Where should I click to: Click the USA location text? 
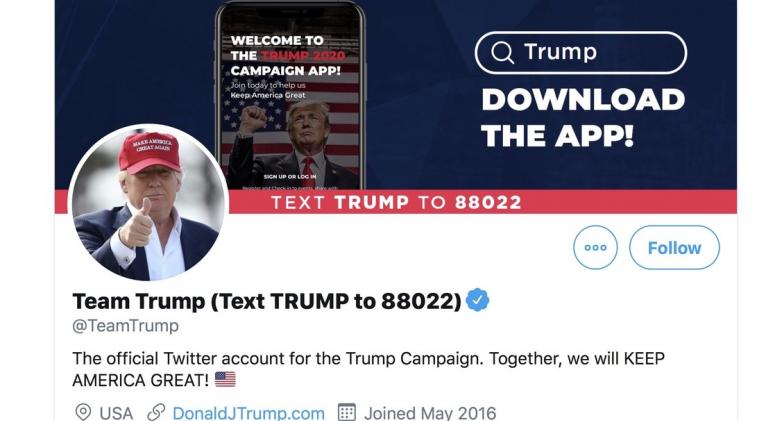[x=116, y=413]
